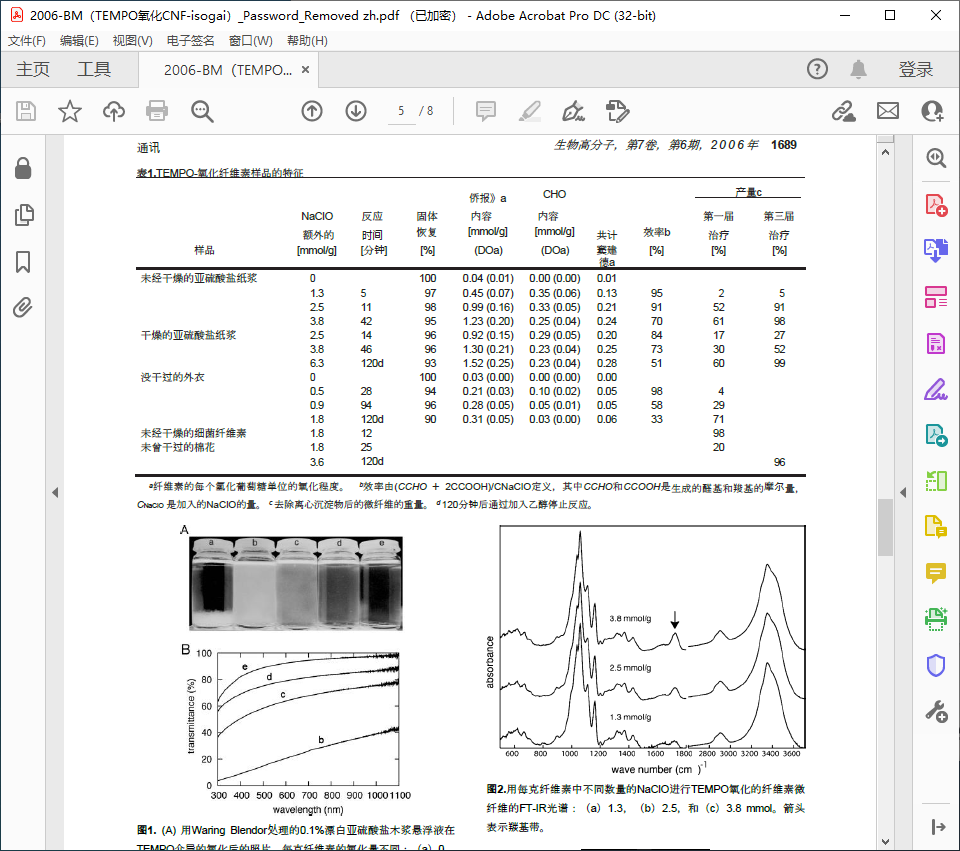Print the document with printer icon
Screen dimensions: 960x851
(157, 111)
